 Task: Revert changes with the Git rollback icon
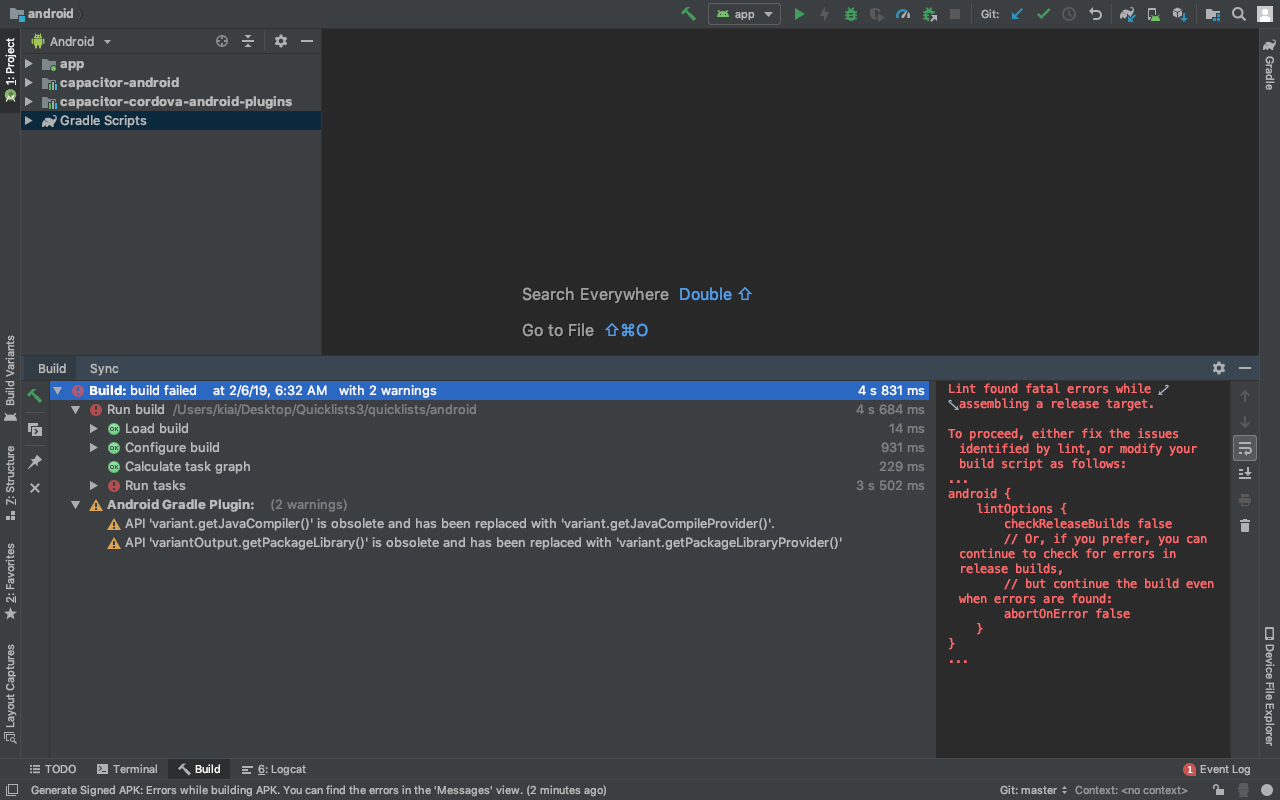(1094, 14)
